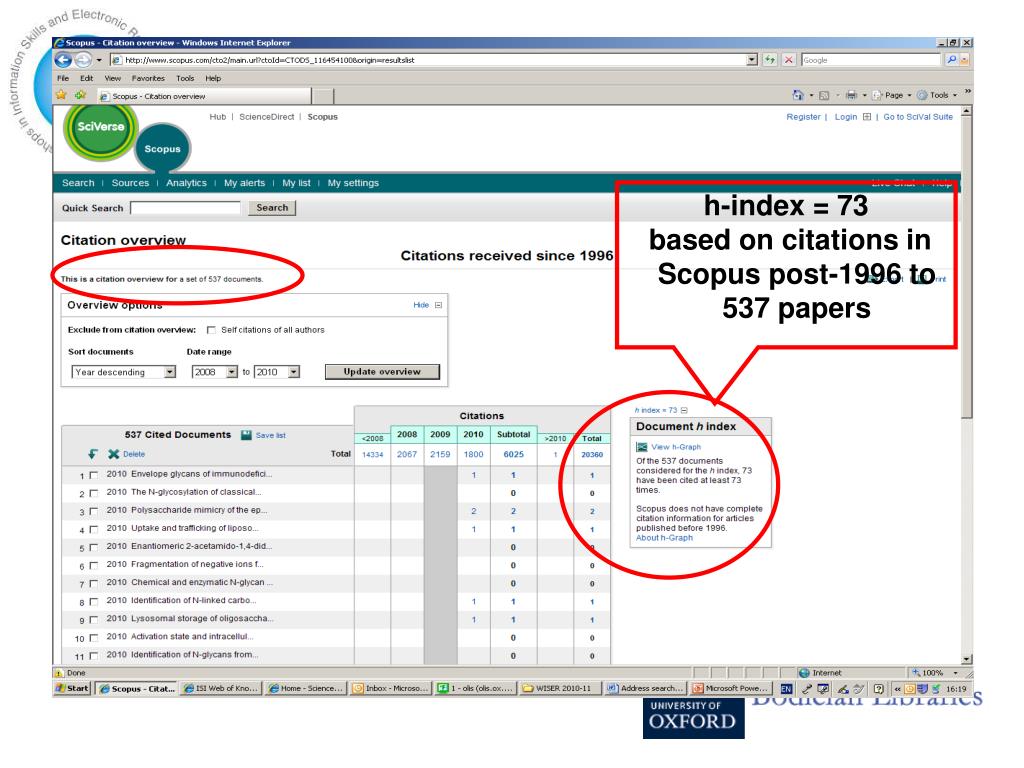This screenshot has height=768, width=1024.
Task: Open Inbox - Microsoft taskbar item
Action: tap(391, 688)
